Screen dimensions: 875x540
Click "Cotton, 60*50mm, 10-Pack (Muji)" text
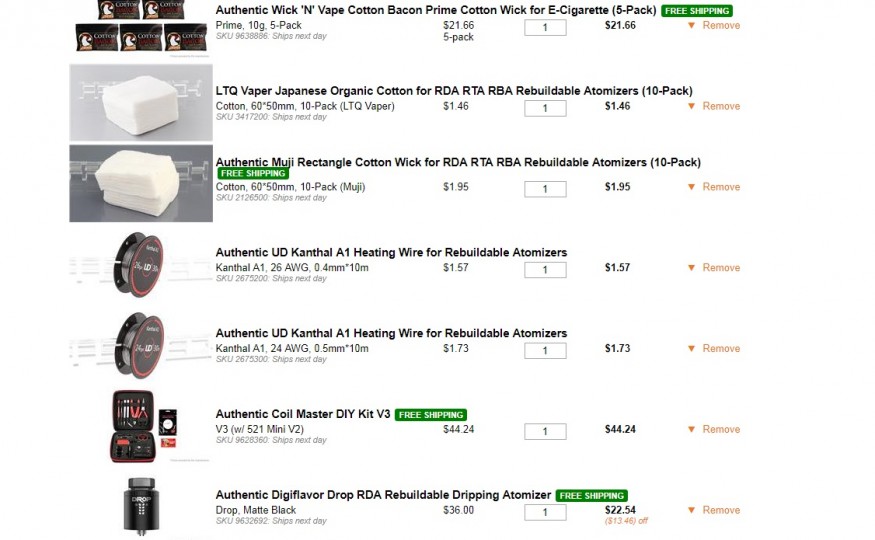[x=290, y=187]
